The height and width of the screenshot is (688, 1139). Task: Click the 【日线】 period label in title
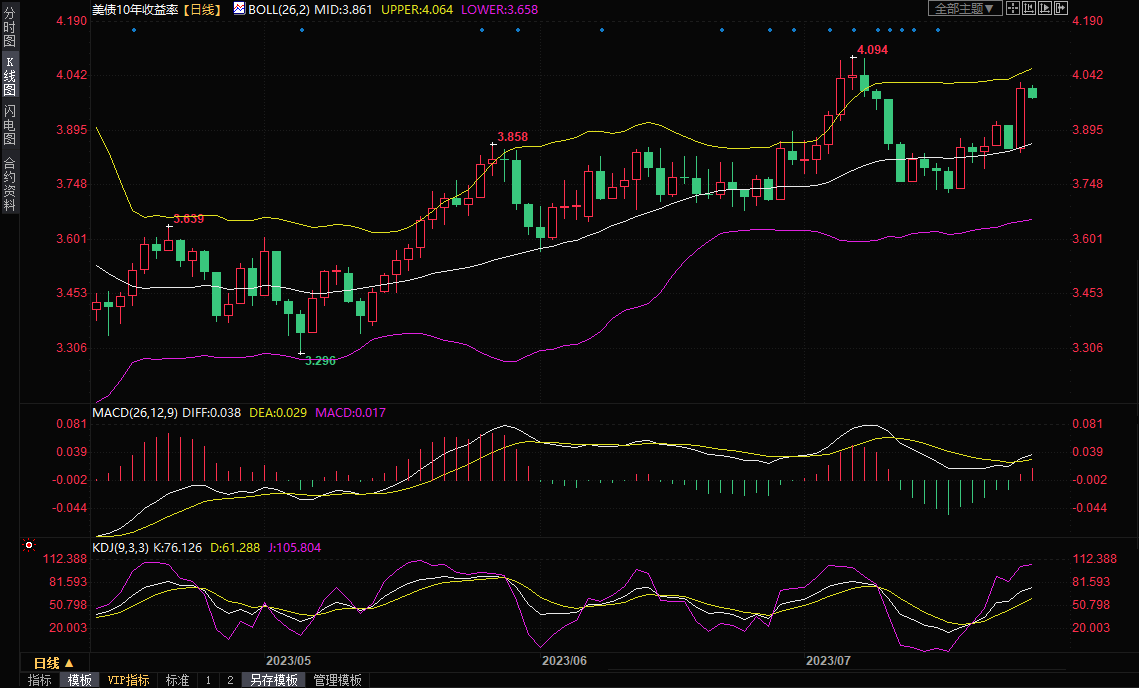[206, 8]
